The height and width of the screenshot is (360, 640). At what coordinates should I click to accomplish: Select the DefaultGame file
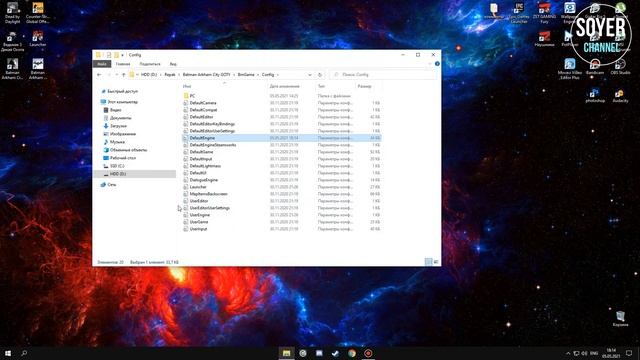201,152
